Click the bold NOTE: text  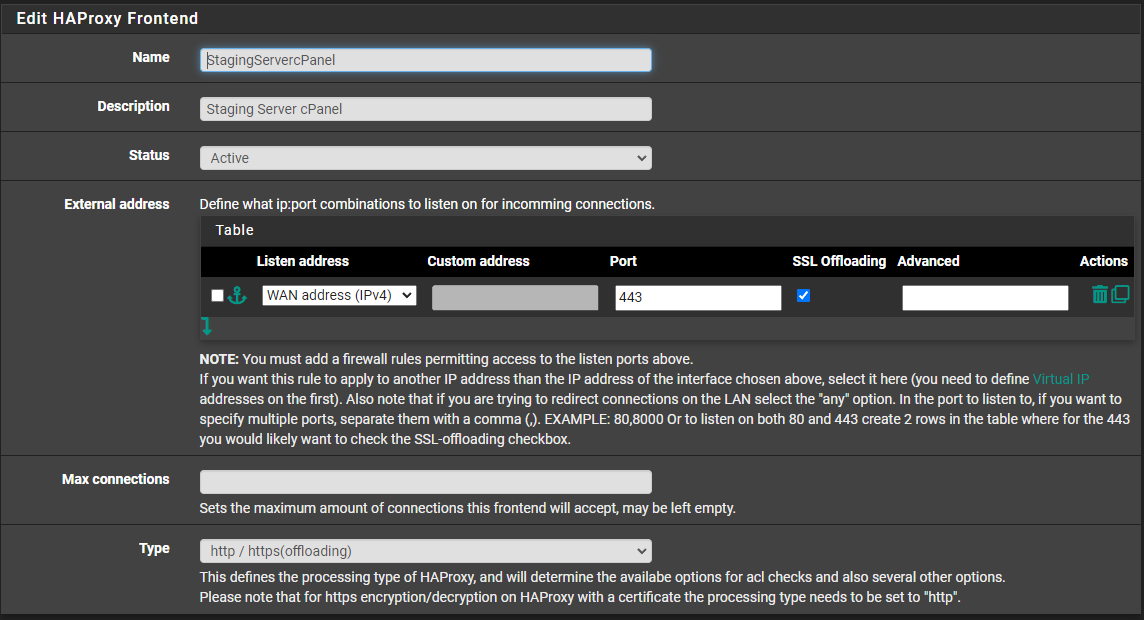point(219,360)
